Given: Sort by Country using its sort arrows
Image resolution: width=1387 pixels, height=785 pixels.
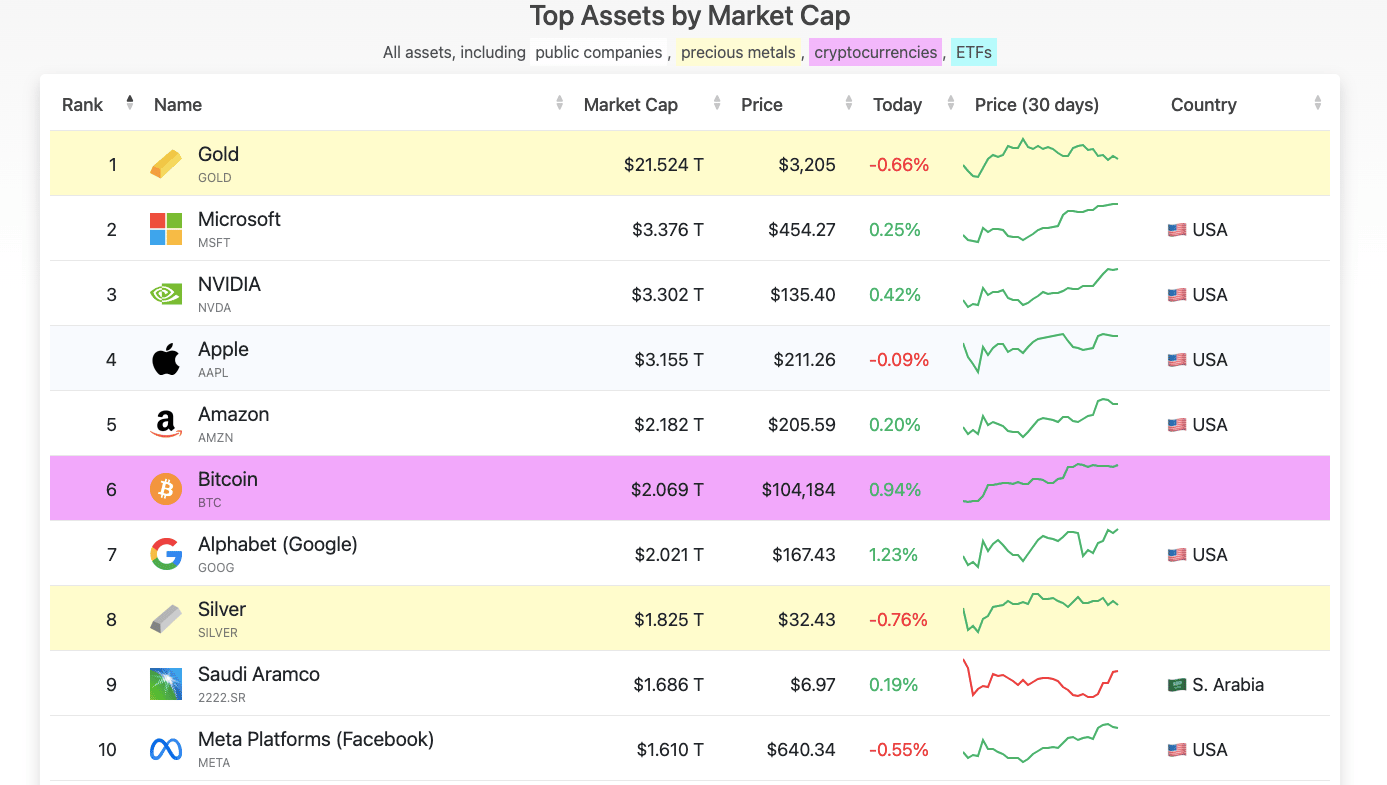Looking at the screenshot, I should coord(1318,103).
